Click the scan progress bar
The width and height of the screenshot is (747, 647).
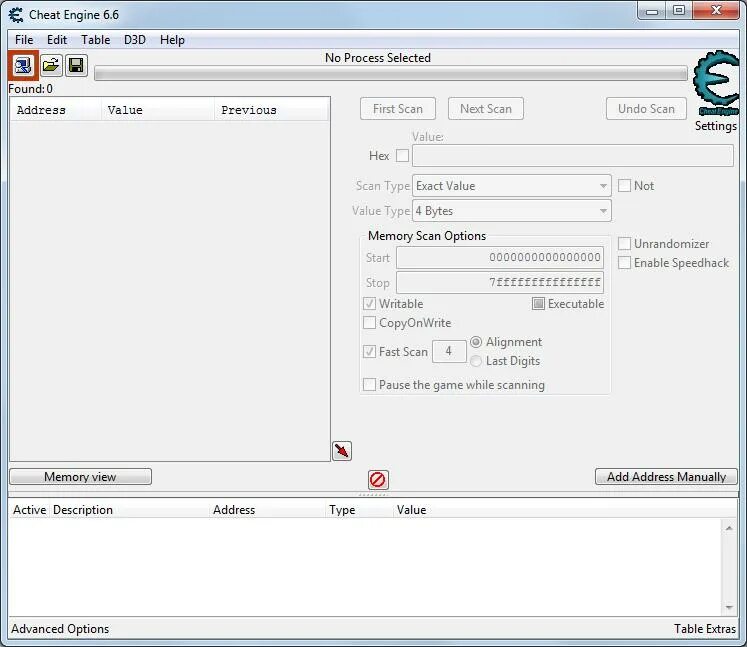point(391,74)
